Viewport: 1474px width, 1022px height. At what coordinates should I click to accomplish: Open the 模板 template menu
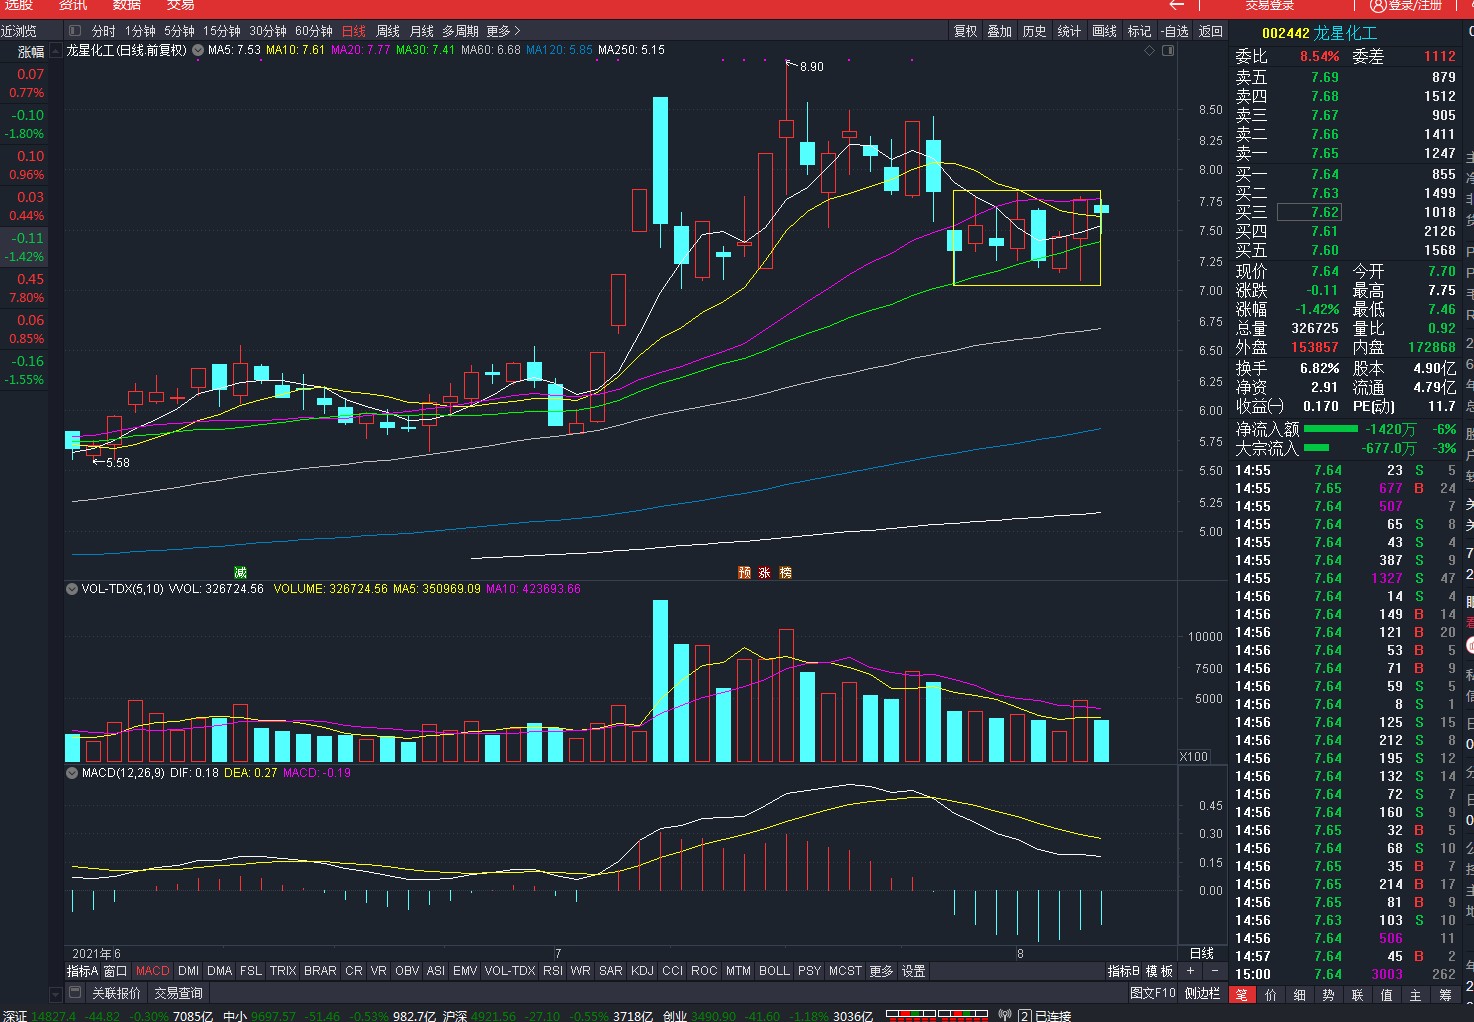coord(1160,971)
